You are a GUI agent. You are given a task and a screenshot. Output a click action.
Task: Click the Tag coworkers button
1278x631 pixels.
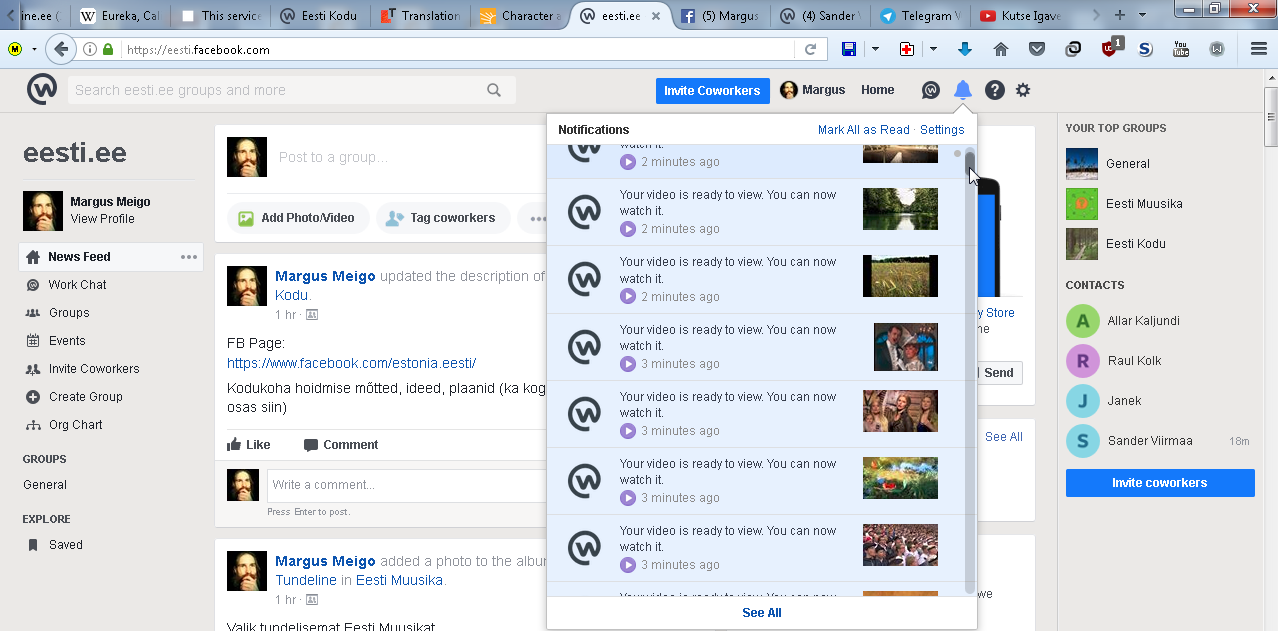(x=442, y=218)
